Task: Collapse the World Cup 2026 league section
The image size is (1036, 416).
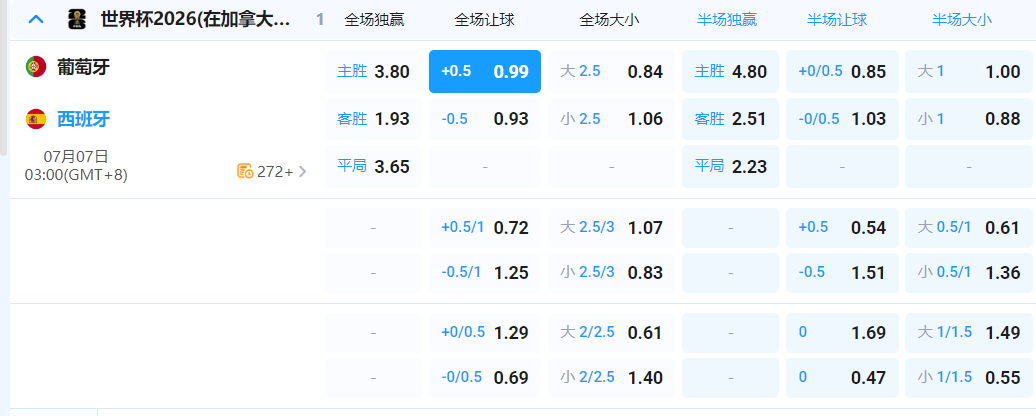Action: 36,20
